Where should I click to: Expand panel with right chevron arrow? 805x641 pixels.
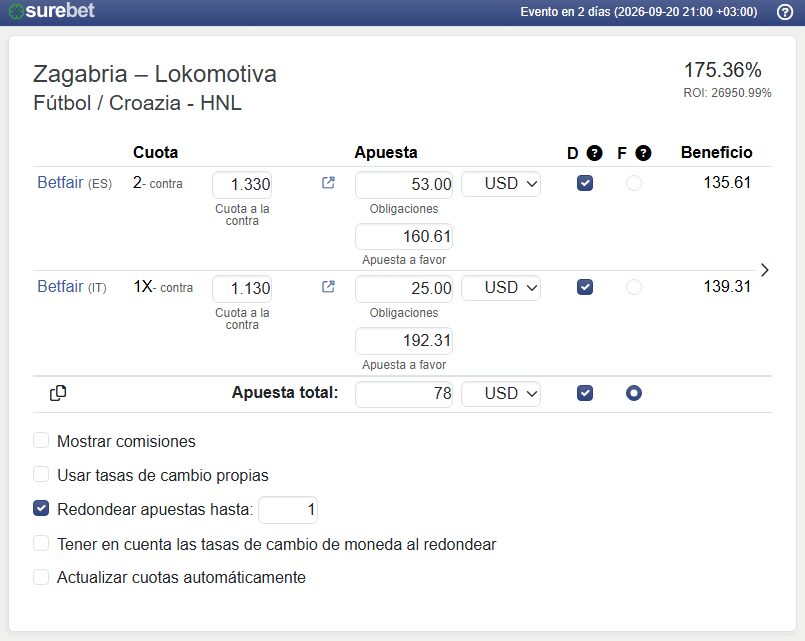(764, 270)
